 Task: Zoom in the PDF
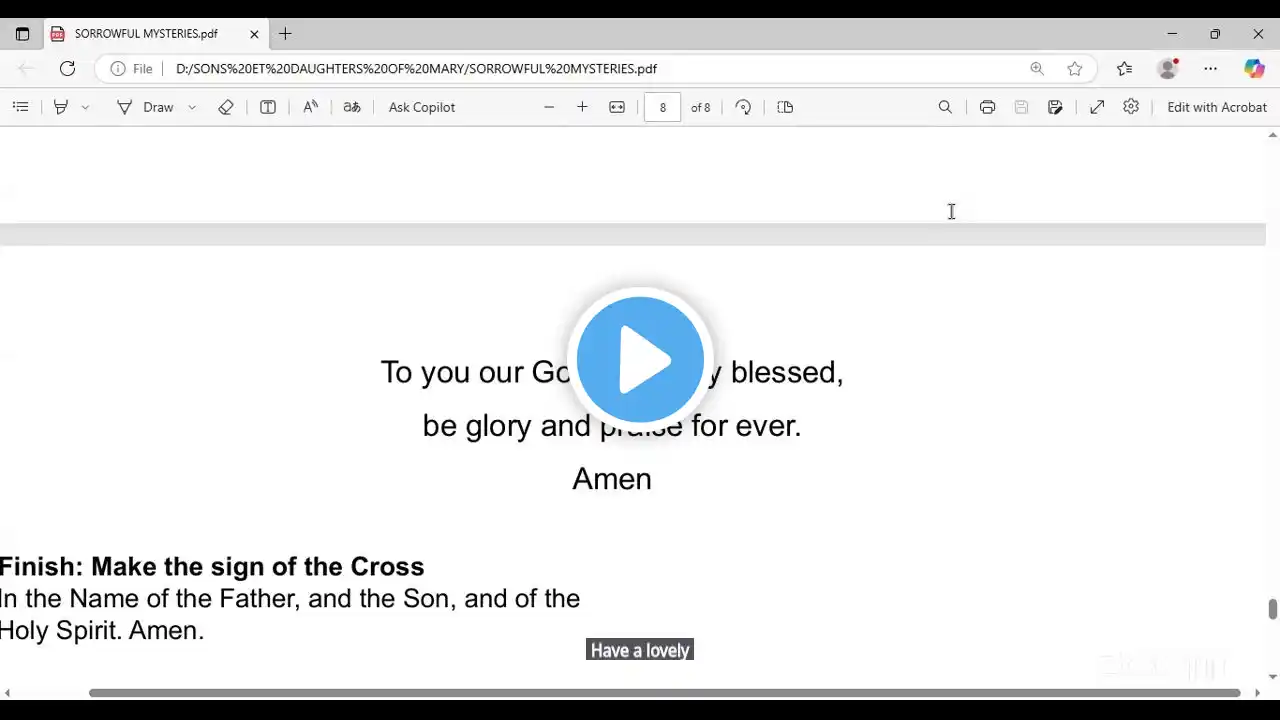582,107
